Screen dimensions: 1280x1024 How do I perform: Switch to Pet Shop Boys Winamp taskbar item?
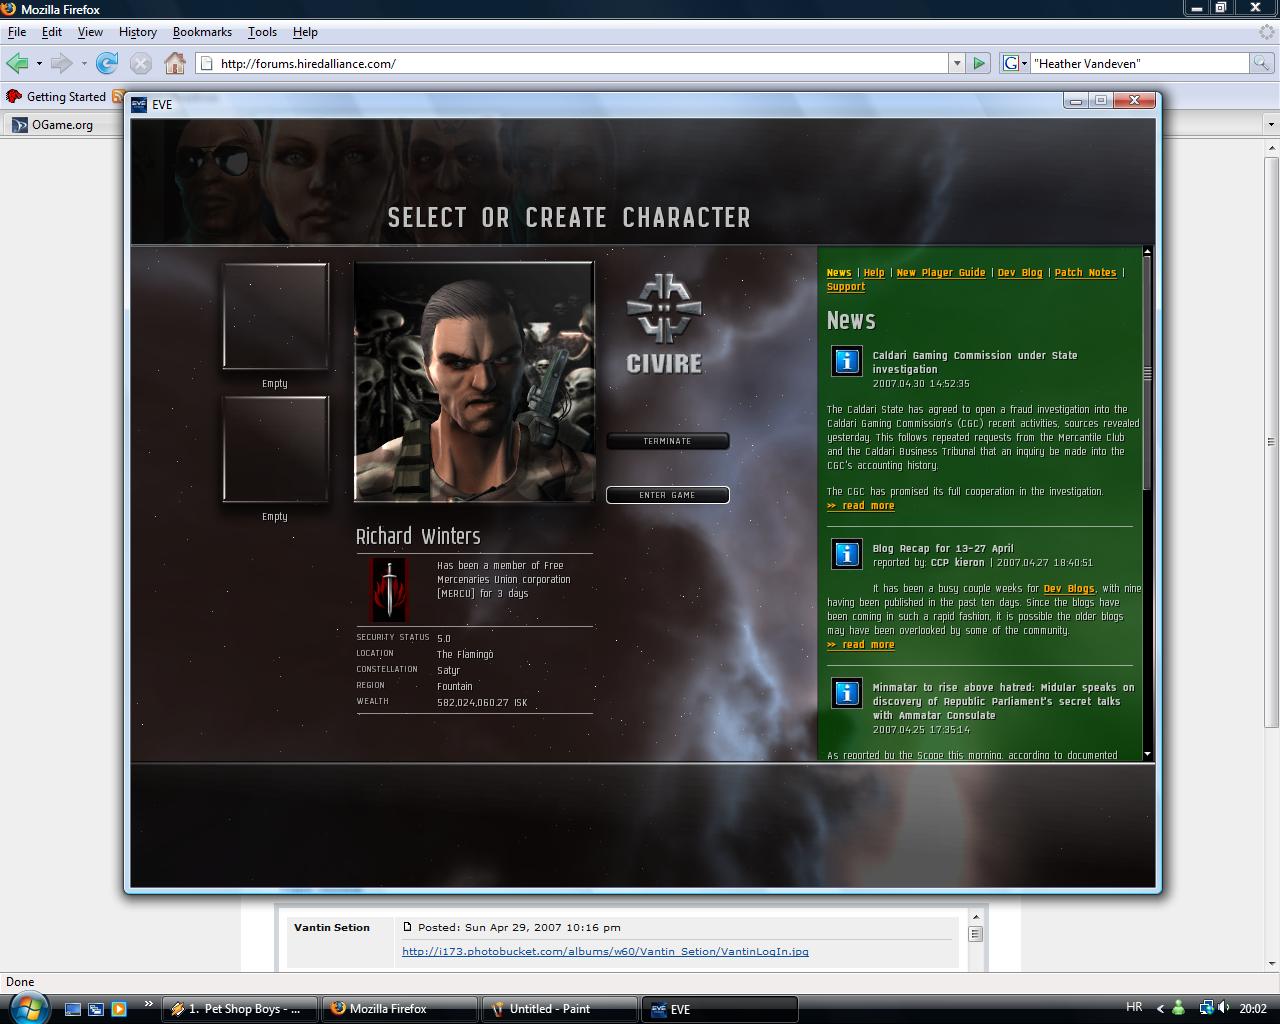241,1009
